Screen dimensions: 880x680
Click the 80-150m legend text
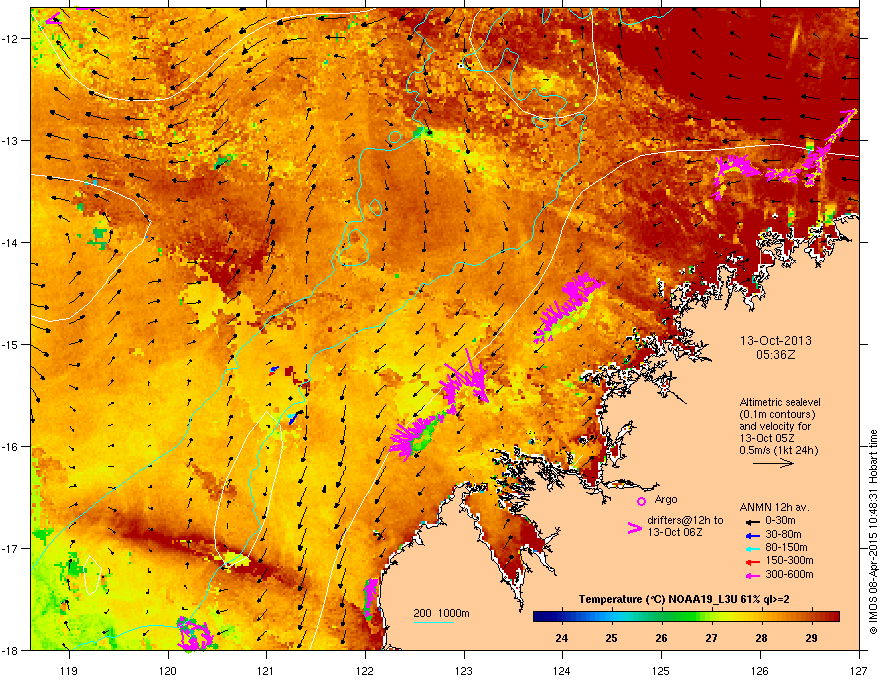tap(786, 547)
